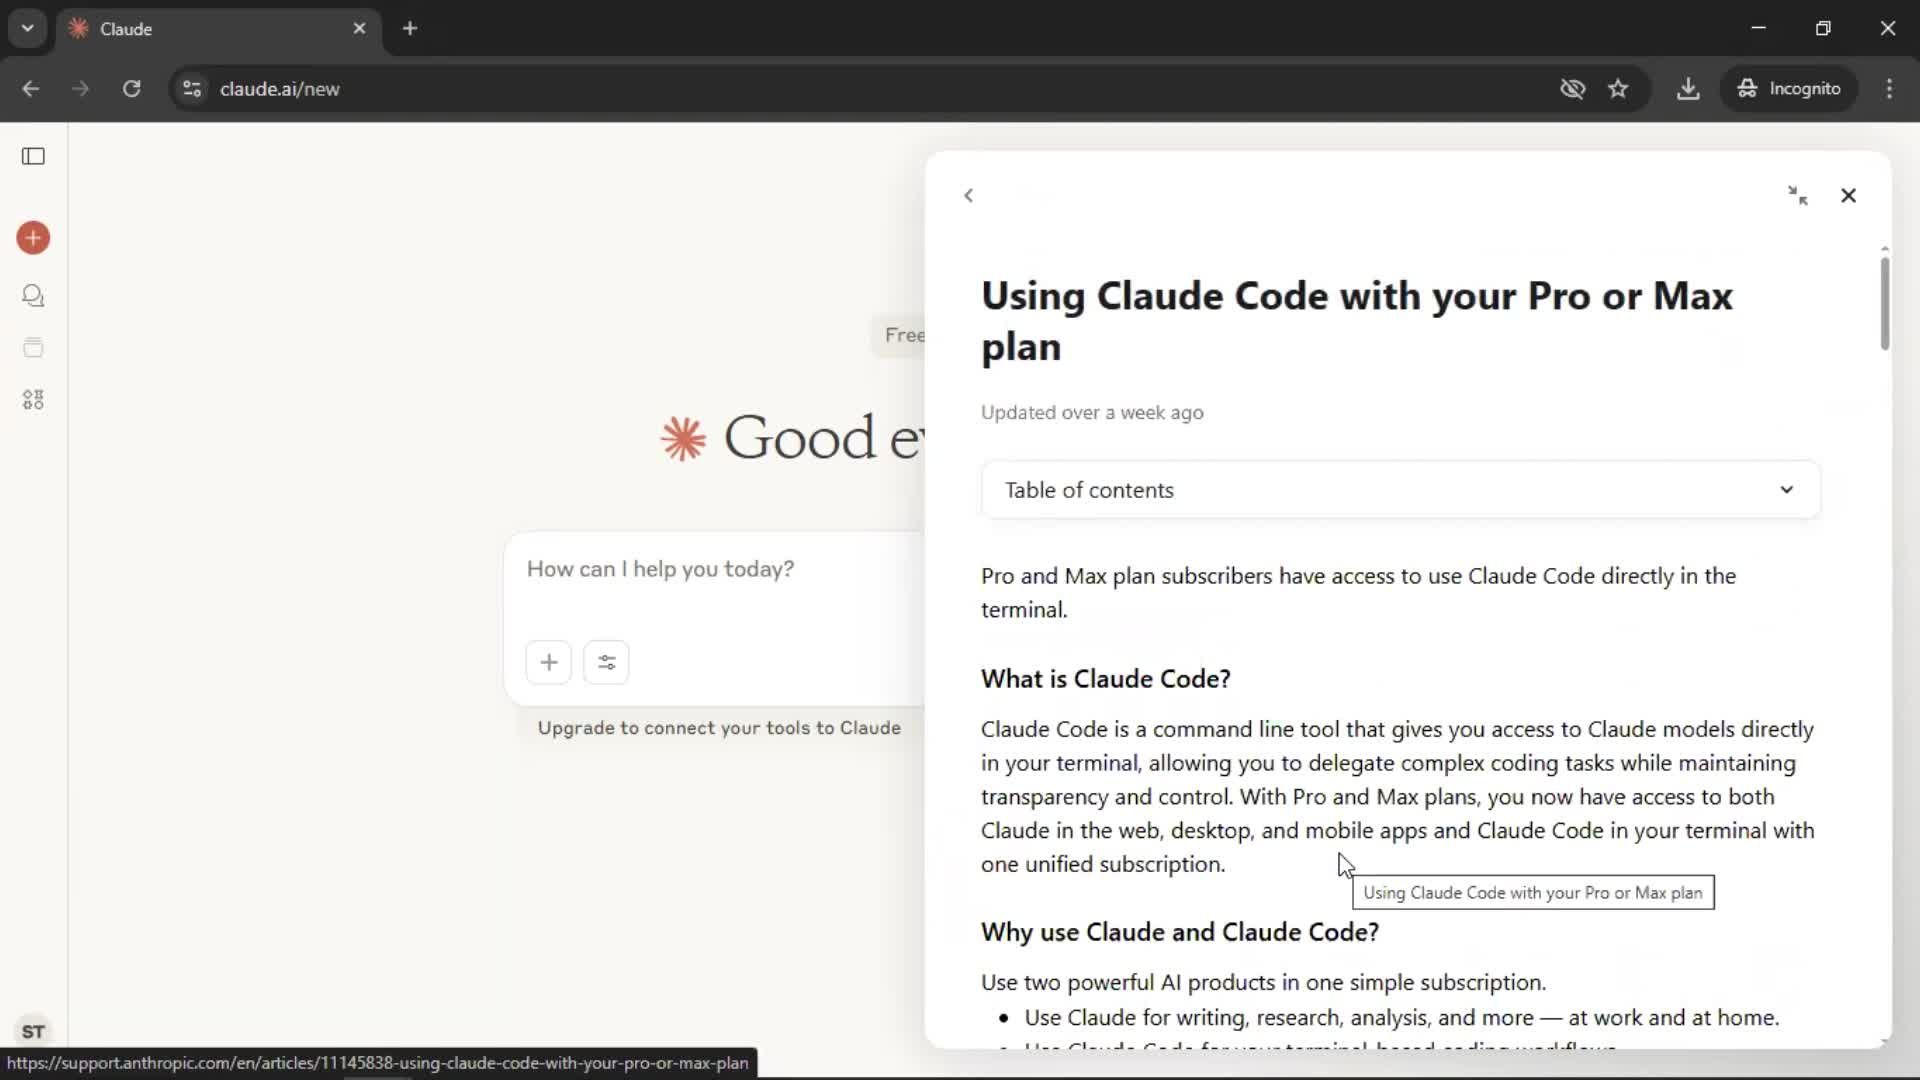Open the tab search dropdown arrow
Image resolution: width=1920 pixels, height=1080 pixels.
coord(28,28)
